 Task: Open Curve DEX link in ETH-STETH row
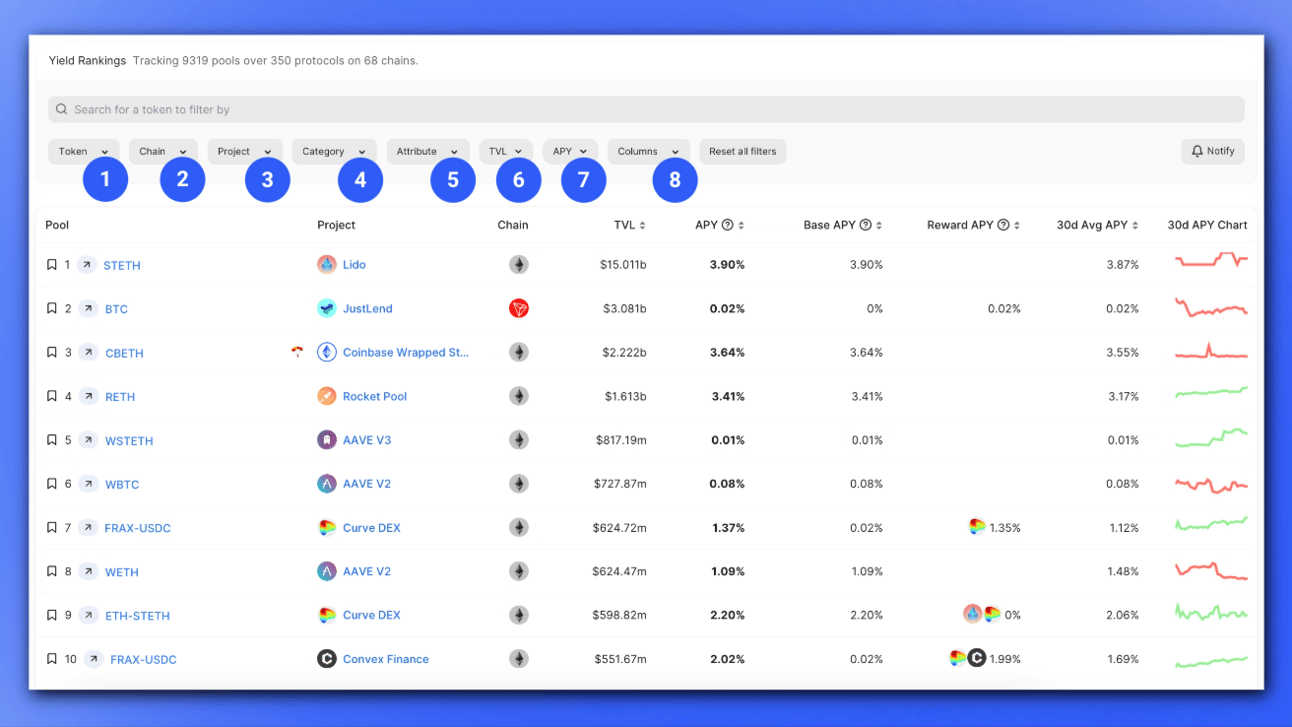tap(372, 616)
